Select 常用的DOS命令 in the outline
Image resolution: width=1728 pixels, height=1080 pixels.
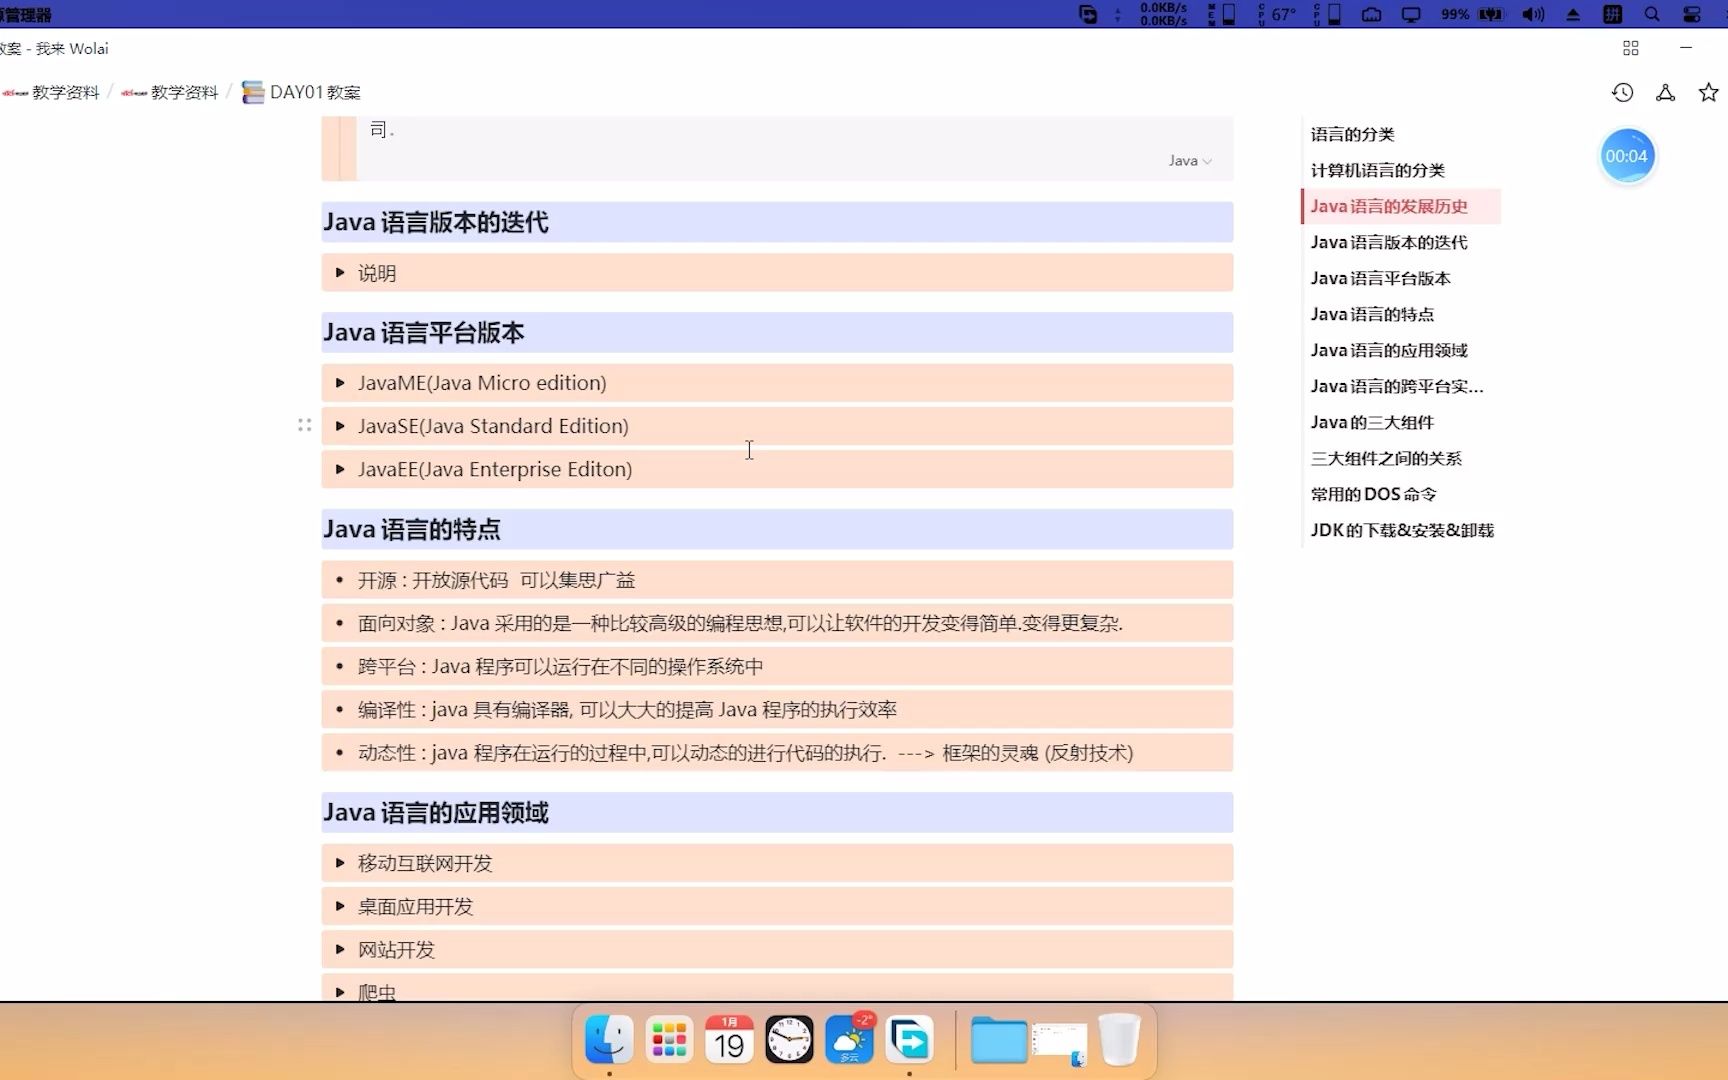pyautogui.click(x=1373, y=494)
